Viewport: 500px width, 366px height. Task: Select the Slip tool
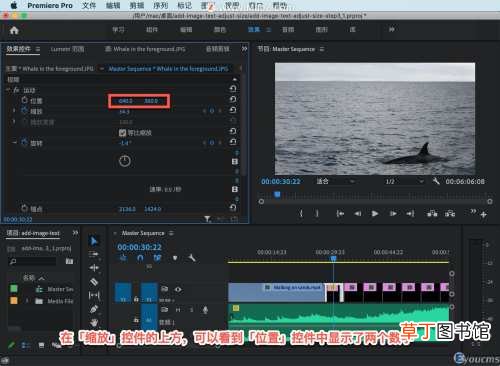click(94, 295)
